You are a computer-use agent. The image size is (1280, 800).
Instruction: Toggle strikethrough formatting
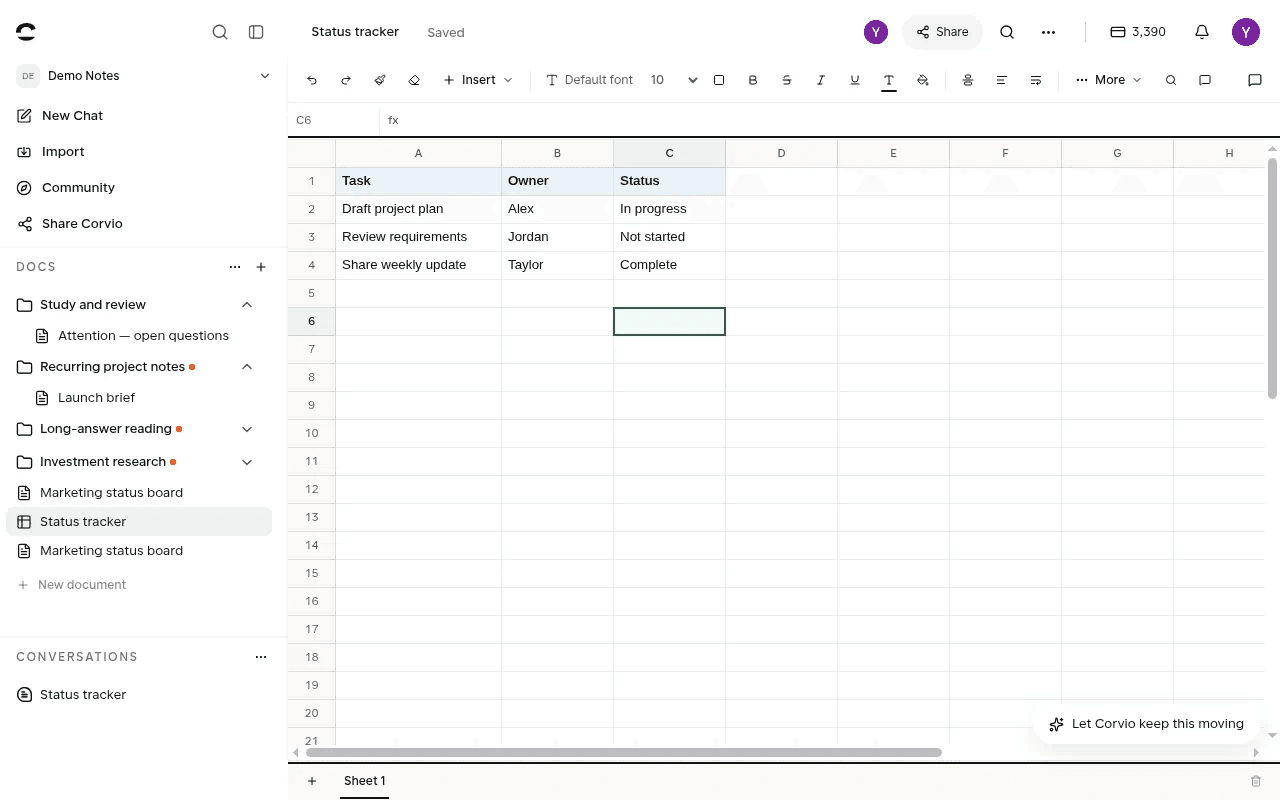(x=787, y=80)
